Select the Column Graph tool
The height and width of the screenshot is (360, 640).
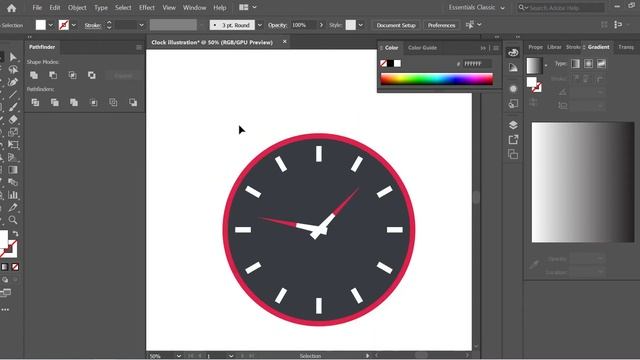click(13, 195)
